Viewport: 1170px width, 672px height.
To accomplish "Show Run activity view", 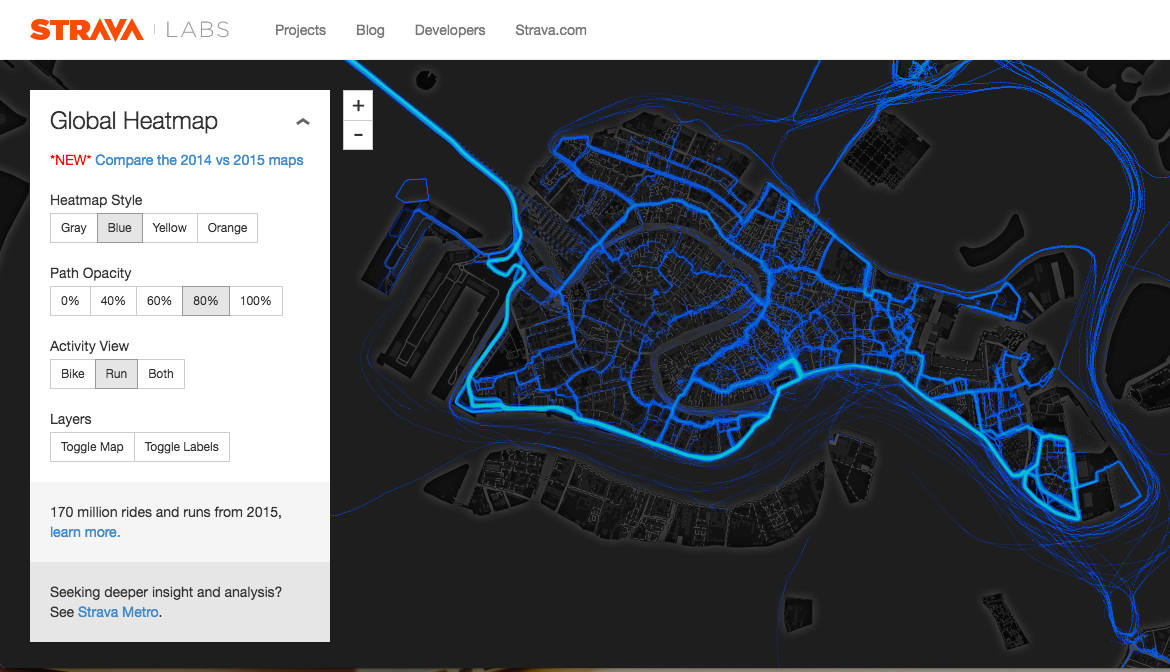I will [x=116, y=374].
